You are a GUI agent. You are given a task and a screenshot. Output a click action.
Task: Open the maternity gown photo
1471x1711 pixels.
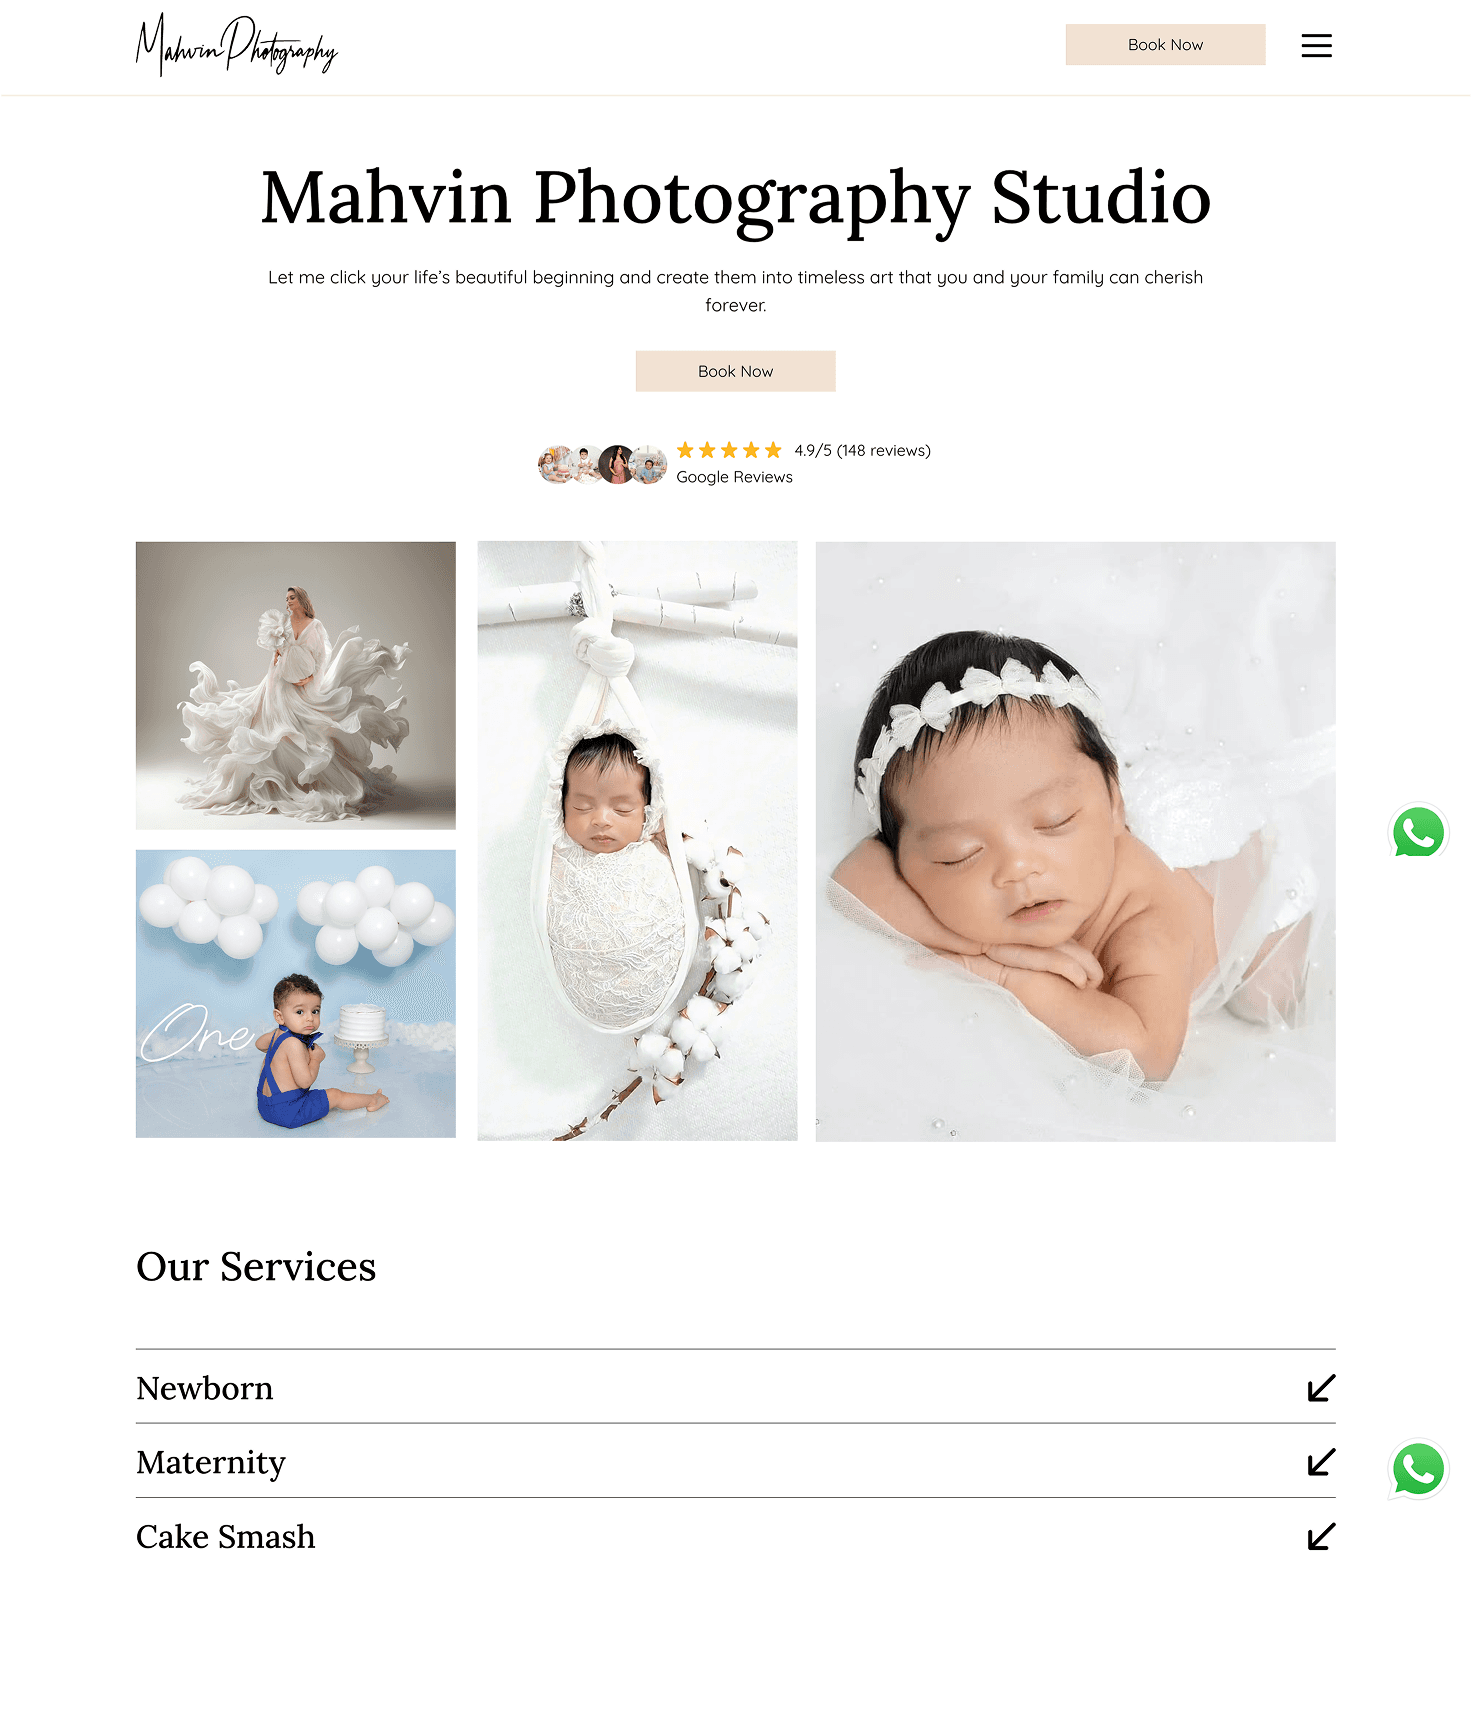click(296, 685)
